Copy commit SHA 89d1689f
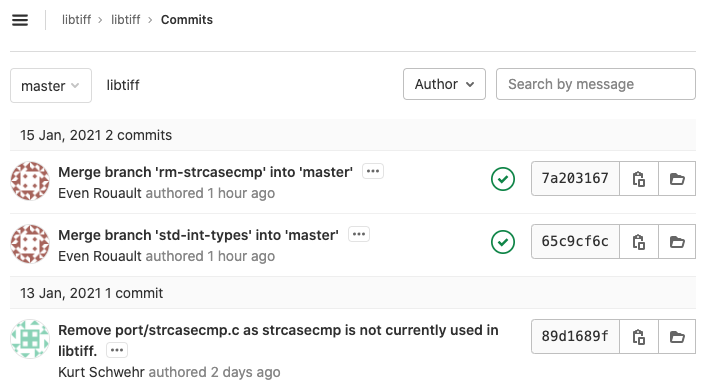The width and height of the screenshot is (708, 389). tap(638, 337)
